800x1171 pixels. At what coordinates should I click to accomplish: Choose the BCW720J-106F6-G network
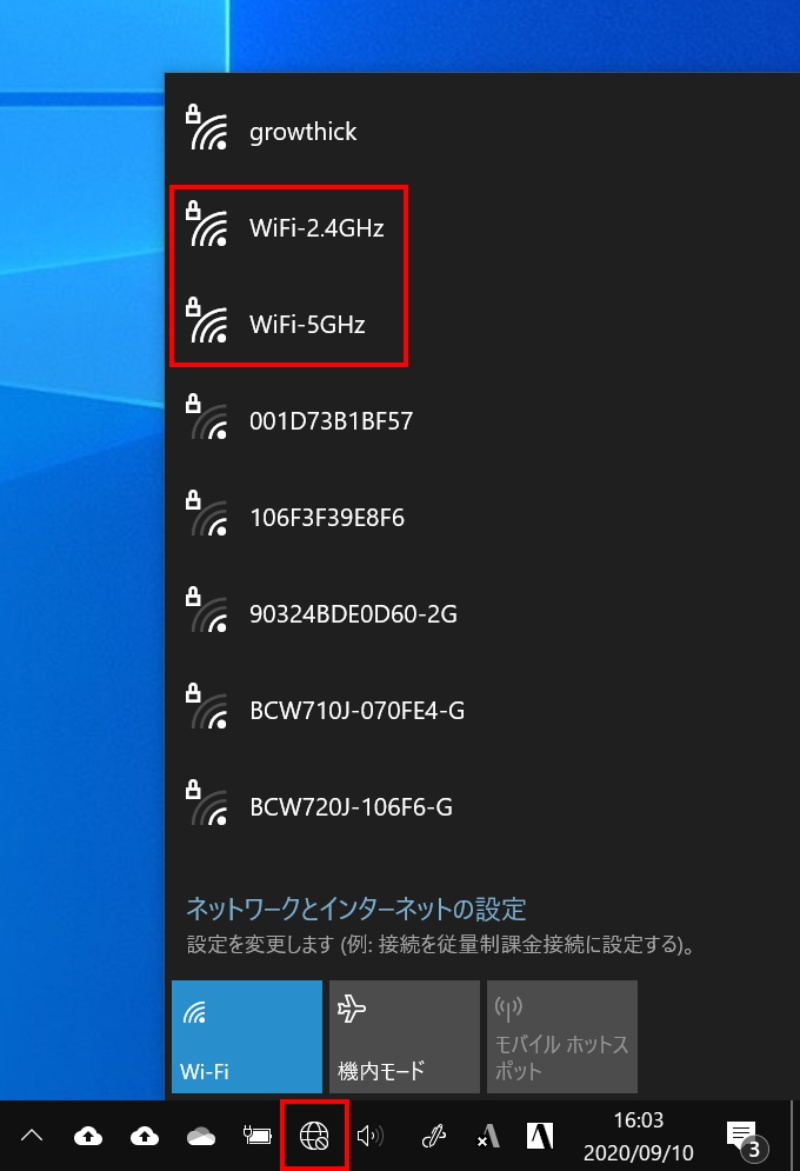(482, 807)
